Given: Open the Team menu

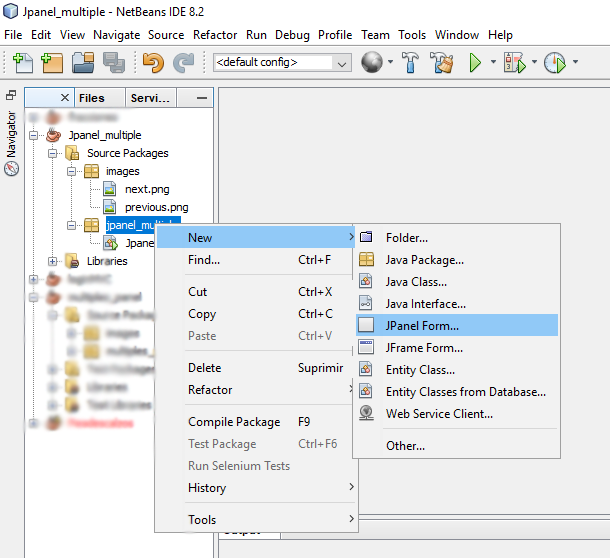Looking at the screenshot, I should pos(375,35).
